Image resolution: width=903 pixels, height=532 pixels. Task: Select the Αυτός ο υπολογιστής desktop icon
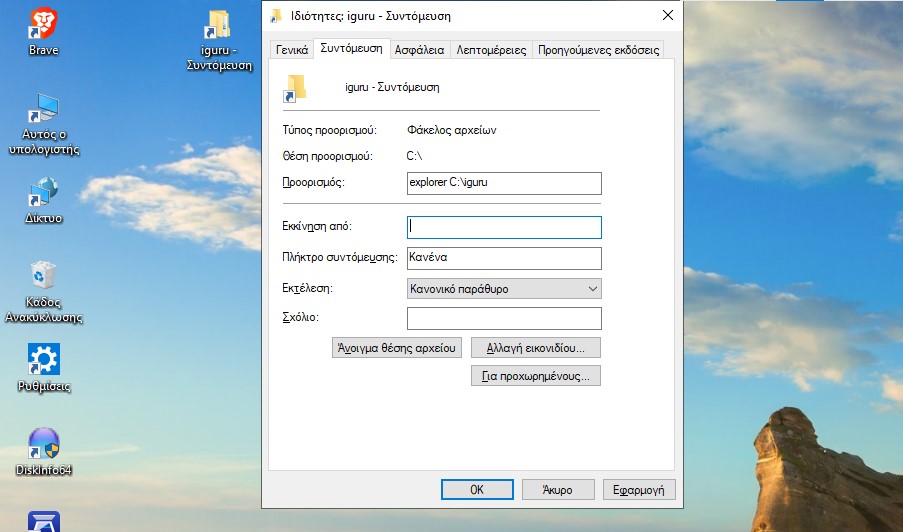(x=44, y=124)
